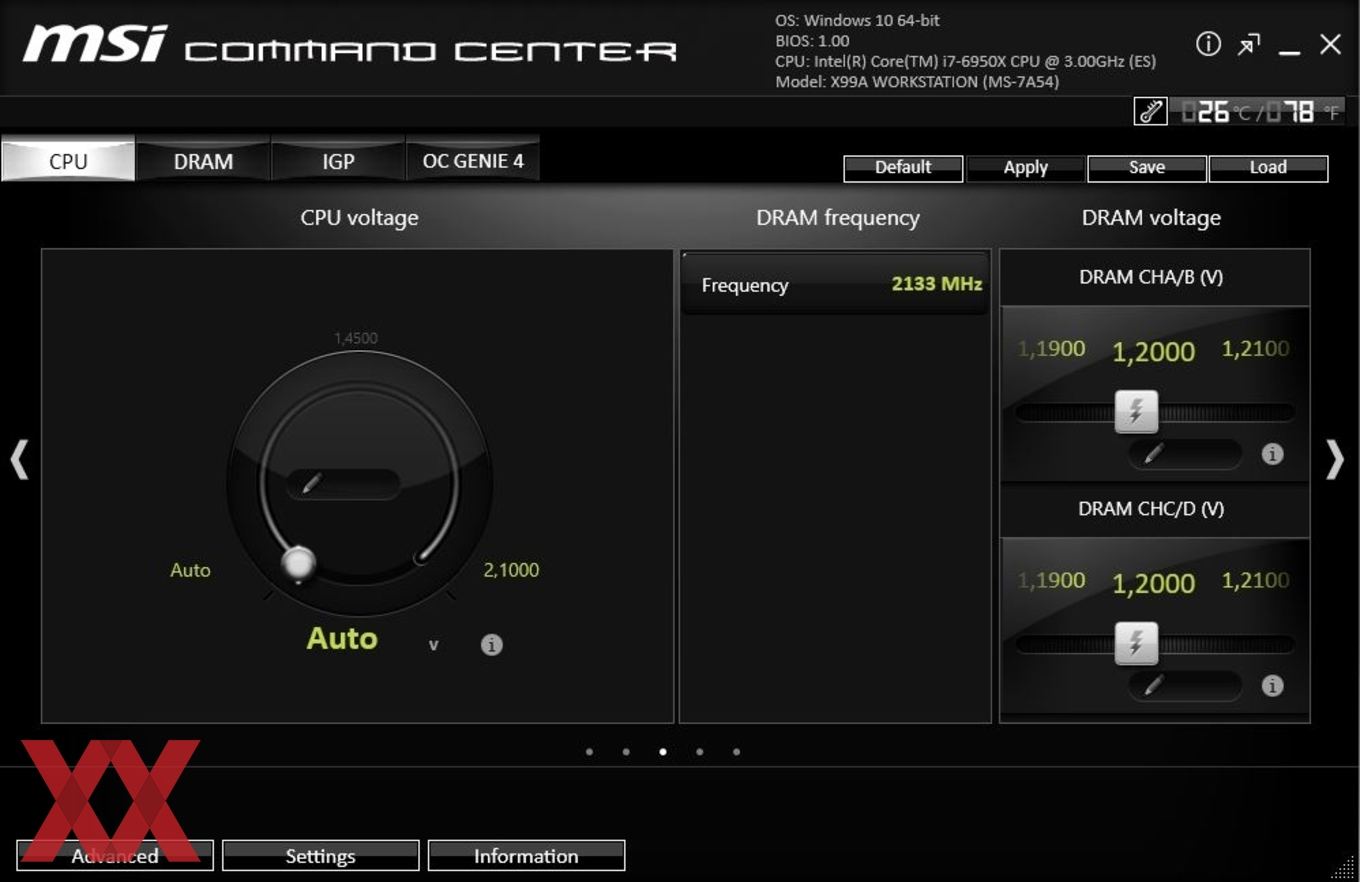
Task: Select the first page indicator dot
Action: [x=589, y=752]
